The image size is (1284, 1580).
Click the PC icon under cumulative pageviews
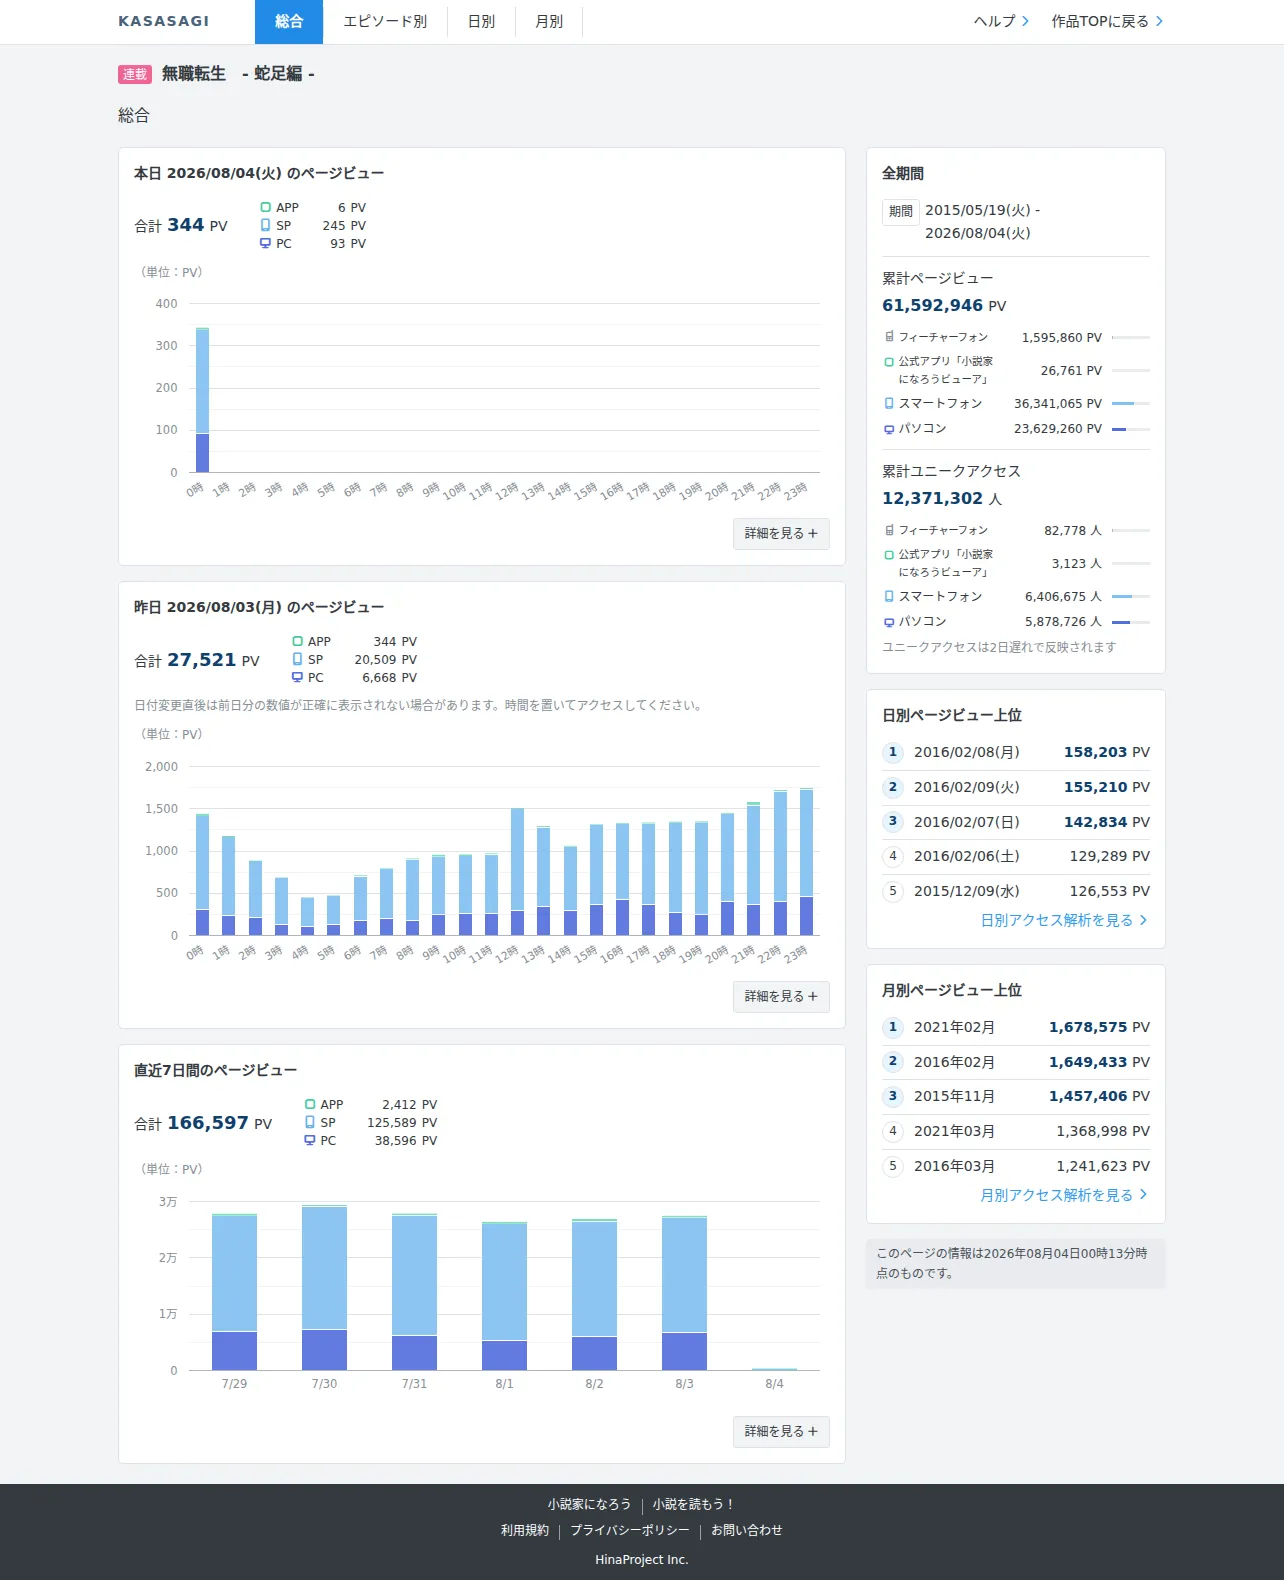coord(889,429)
